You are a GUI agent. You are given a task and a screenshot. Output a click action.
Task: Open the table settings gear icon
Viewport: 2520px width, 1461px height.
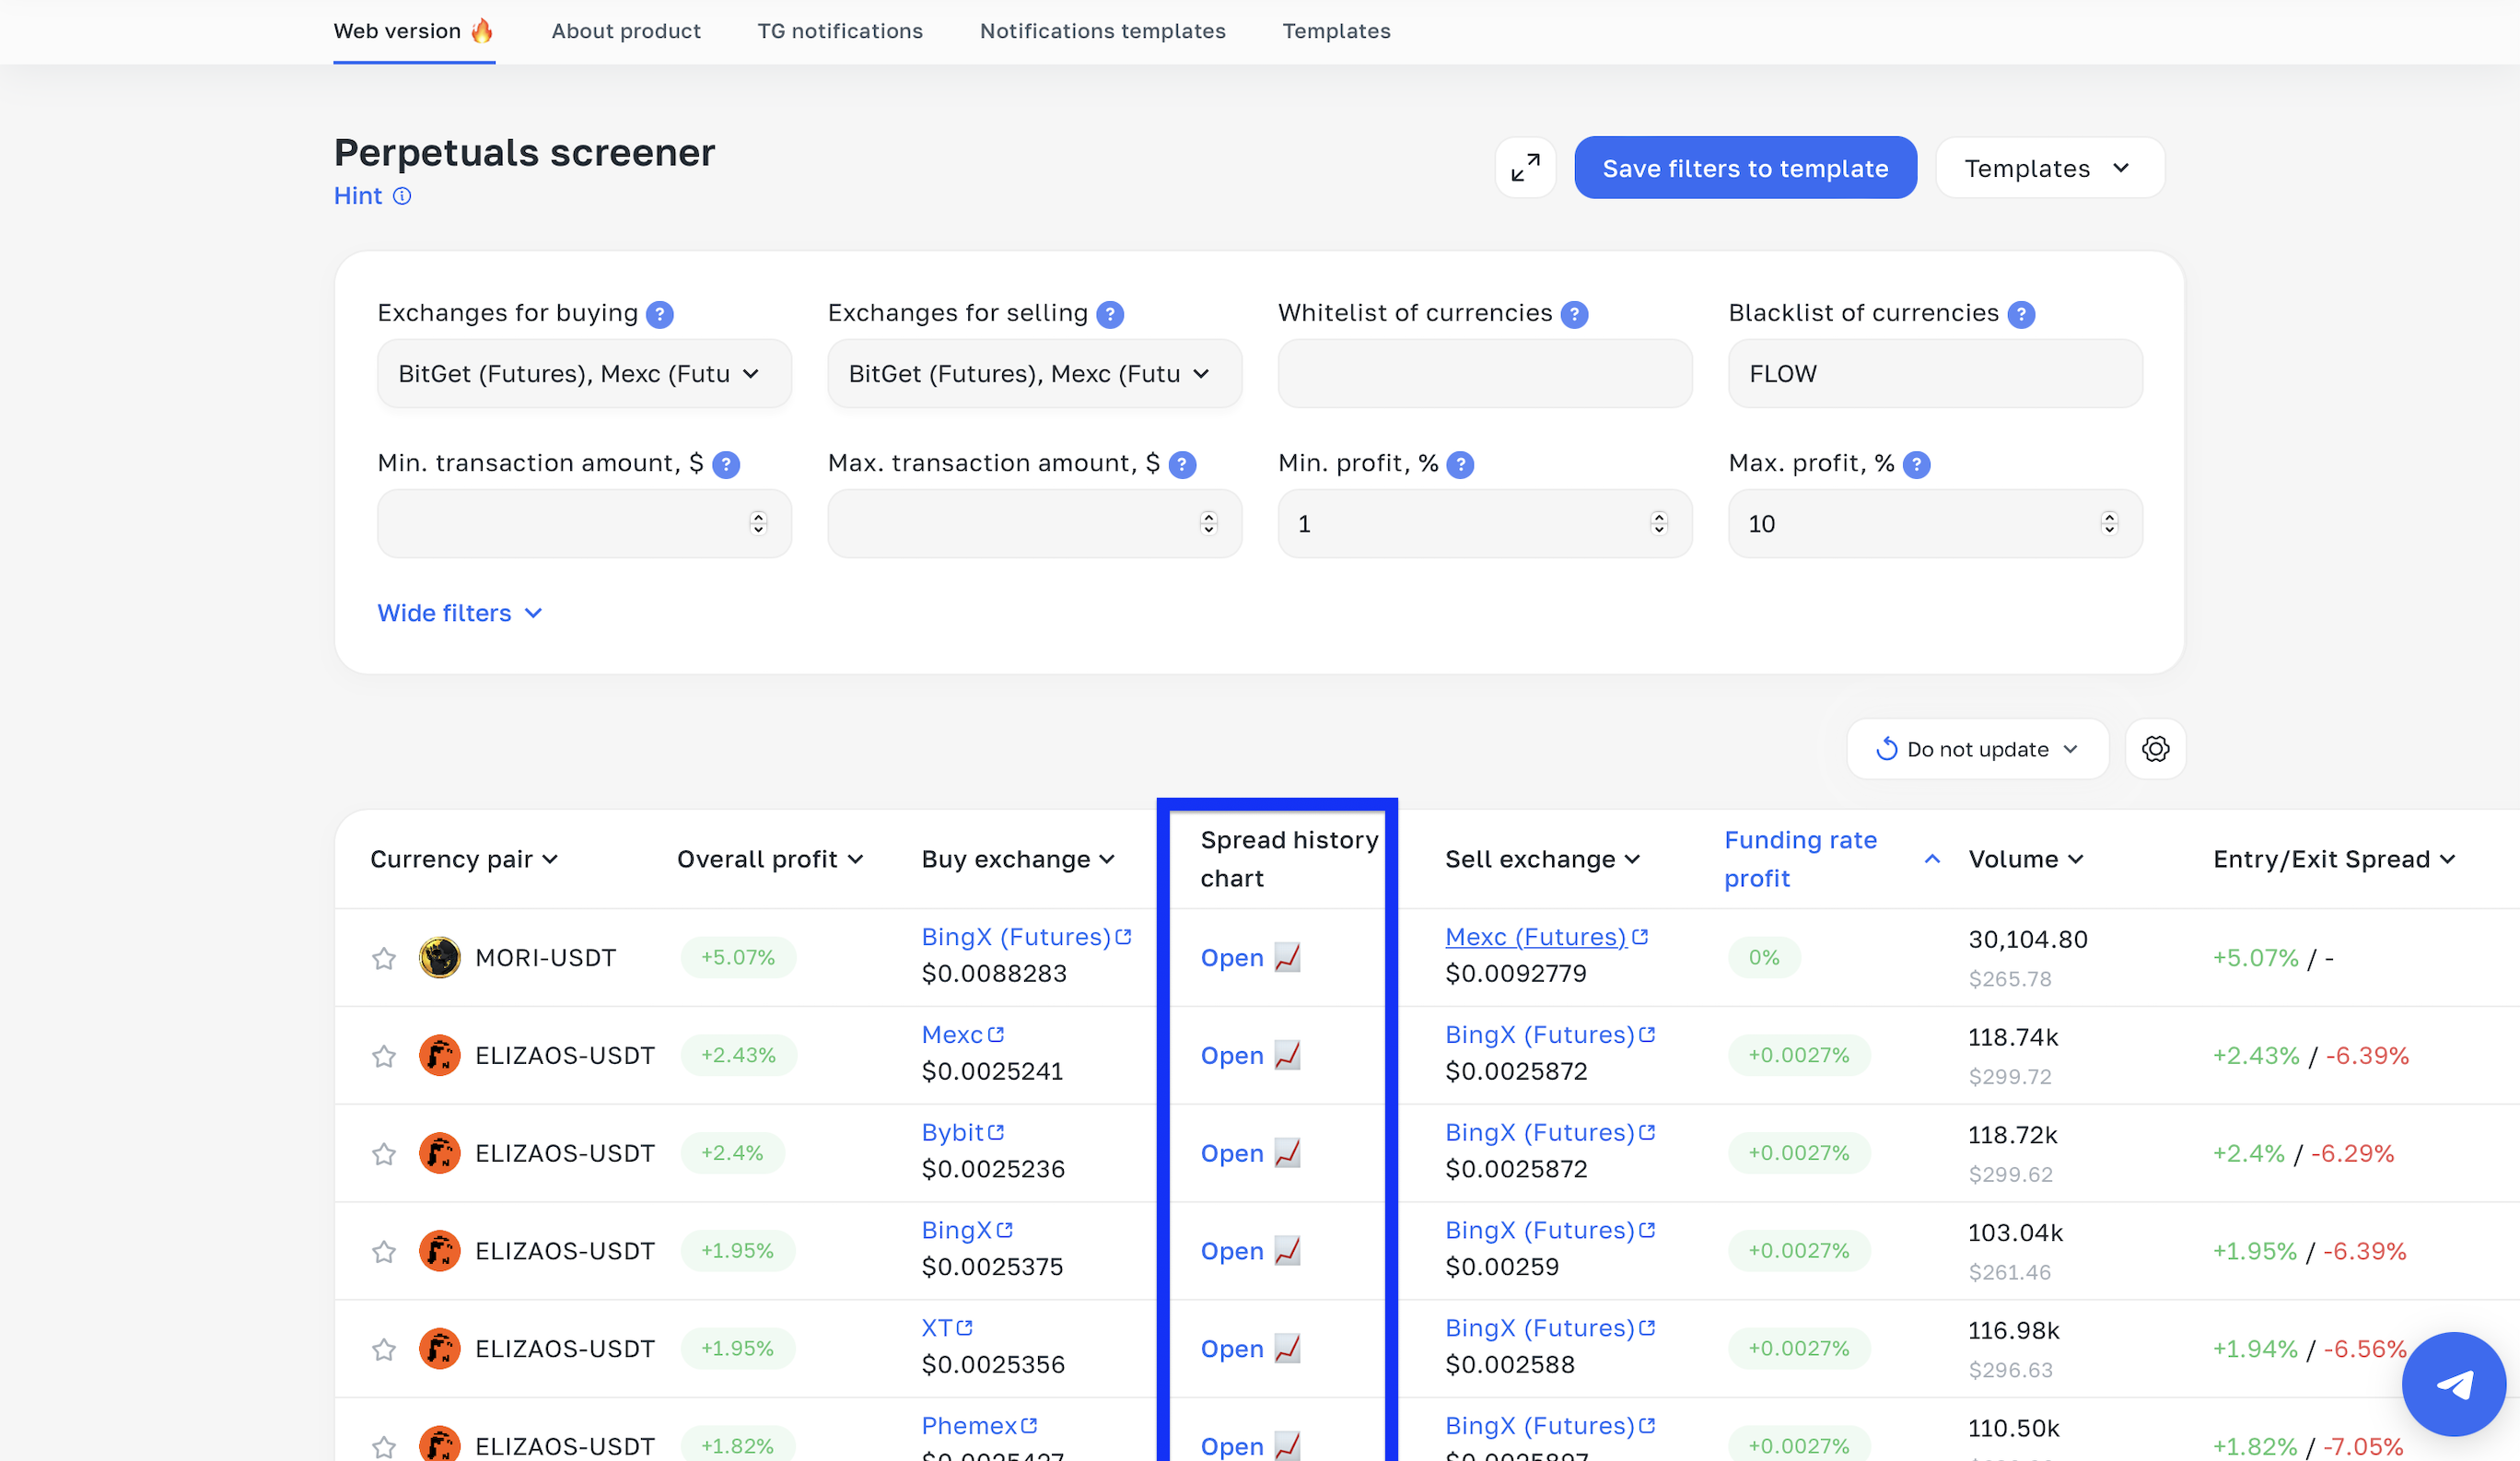2156,748
